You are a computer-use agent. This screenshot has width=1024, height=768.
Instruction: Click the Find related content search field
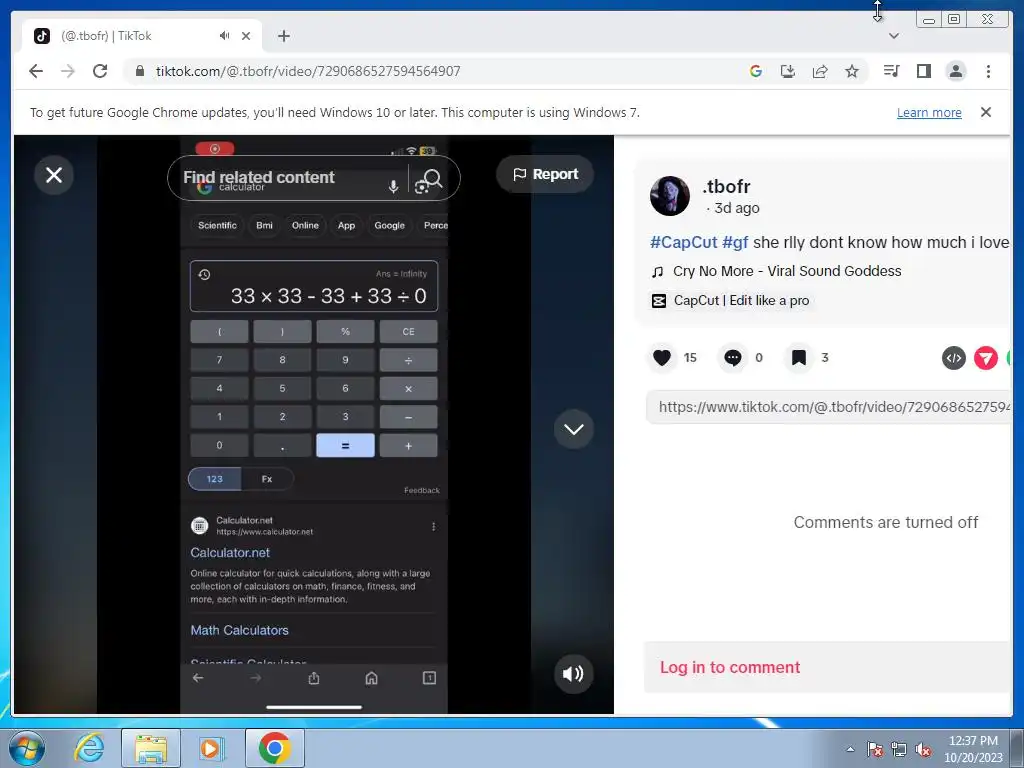click(285, 178)
